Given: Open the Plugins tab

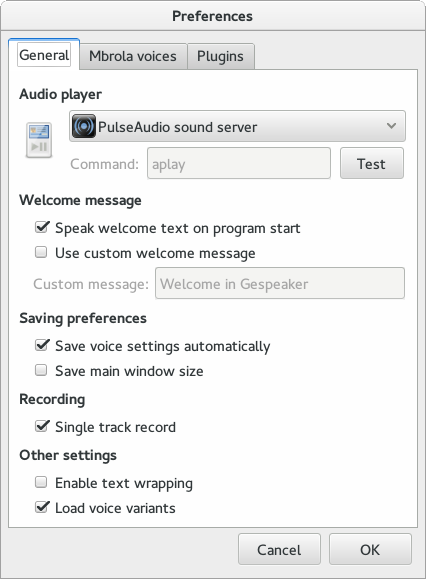Looking at the screenshot, I should pyautogui.click(x=220, y=56).
